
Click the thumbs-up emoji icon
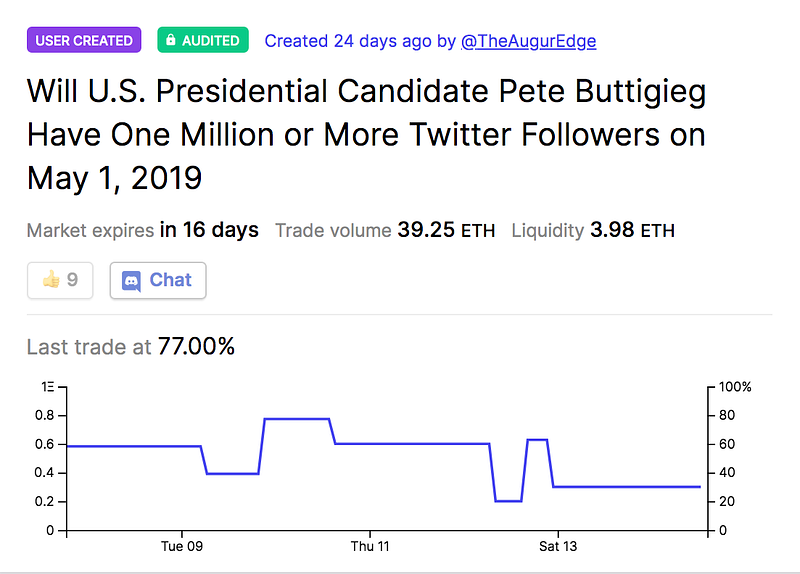click(50, 280)
